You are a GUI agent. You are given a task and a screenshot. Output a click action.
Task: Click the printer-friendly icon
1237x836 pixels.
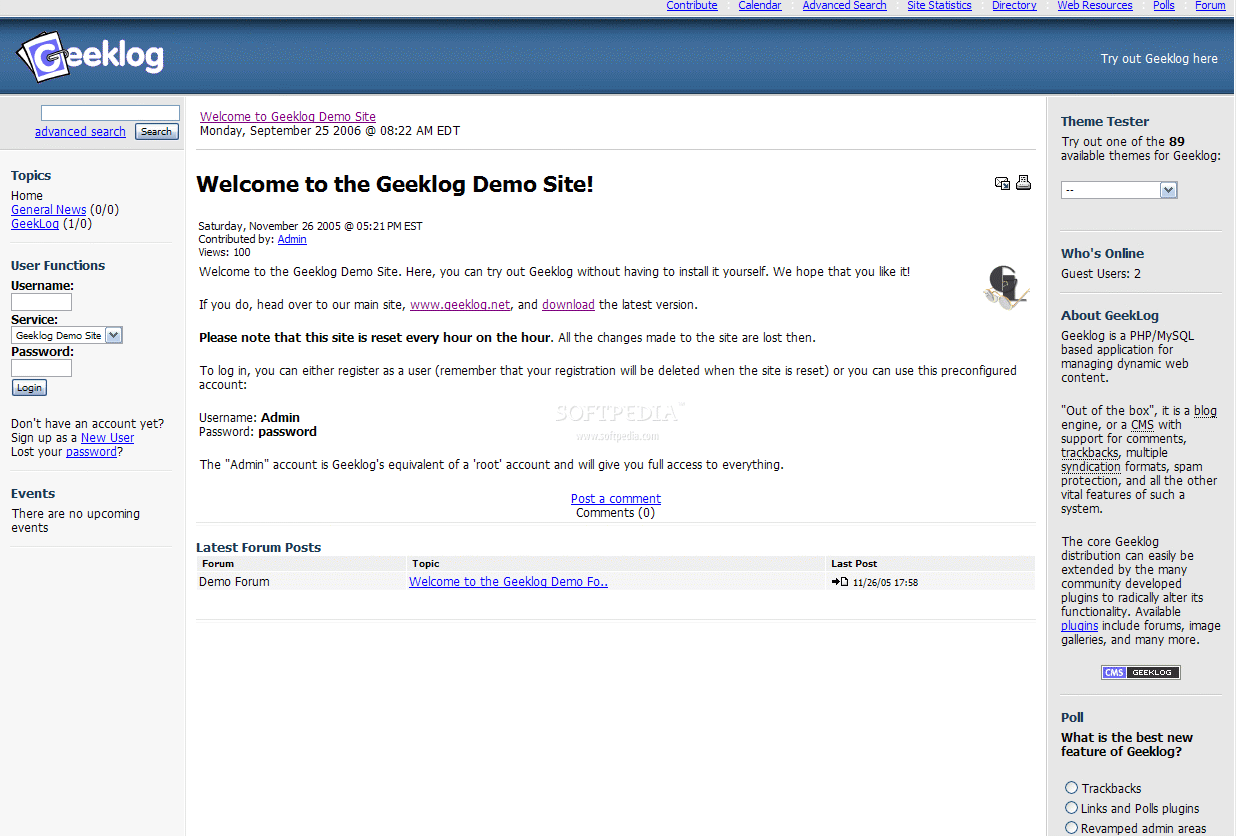[1023, 182]
